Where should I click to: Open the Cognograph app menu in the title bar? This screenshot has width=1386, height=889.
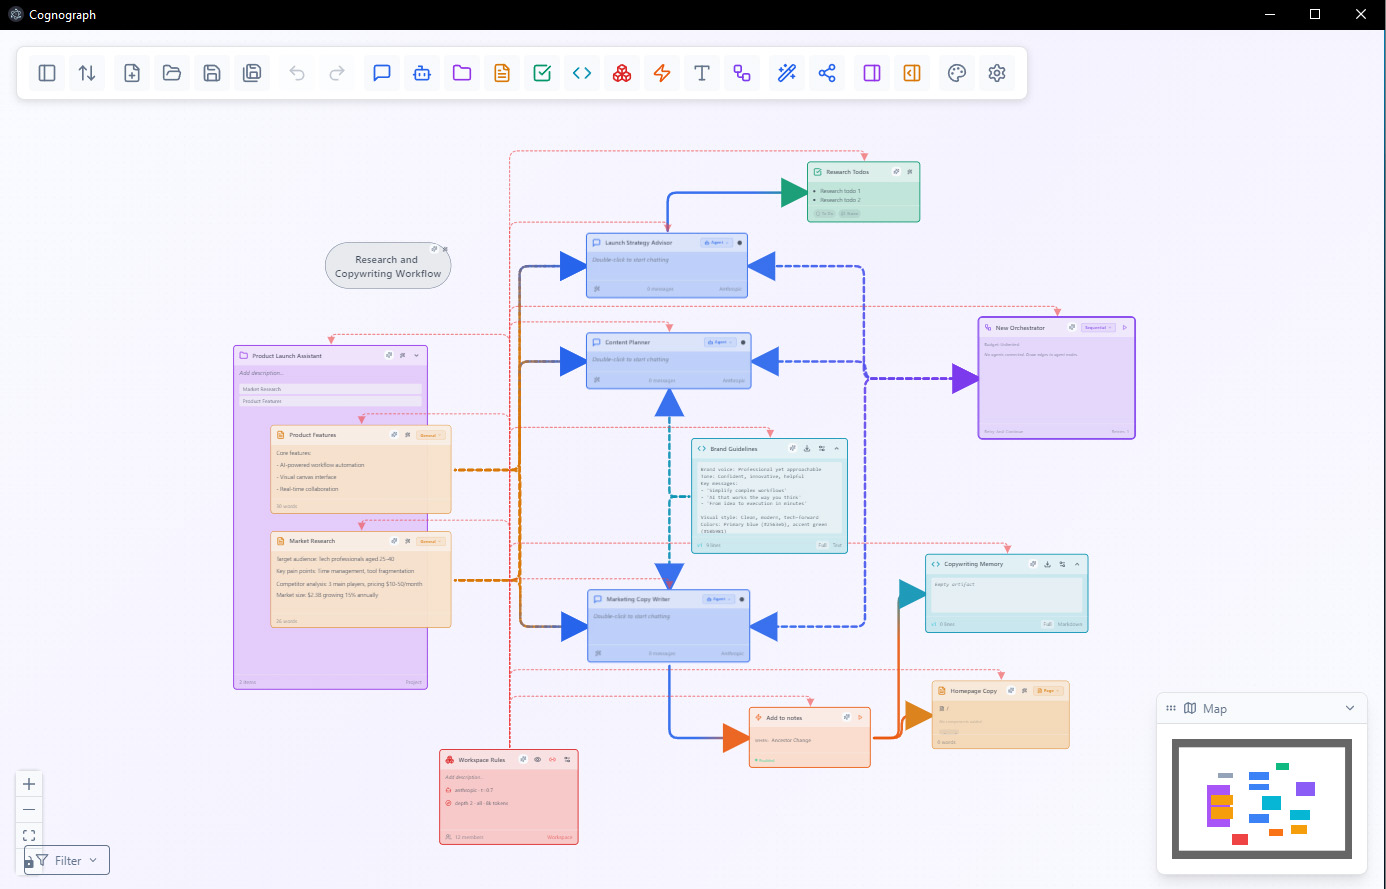coord(14,14)
